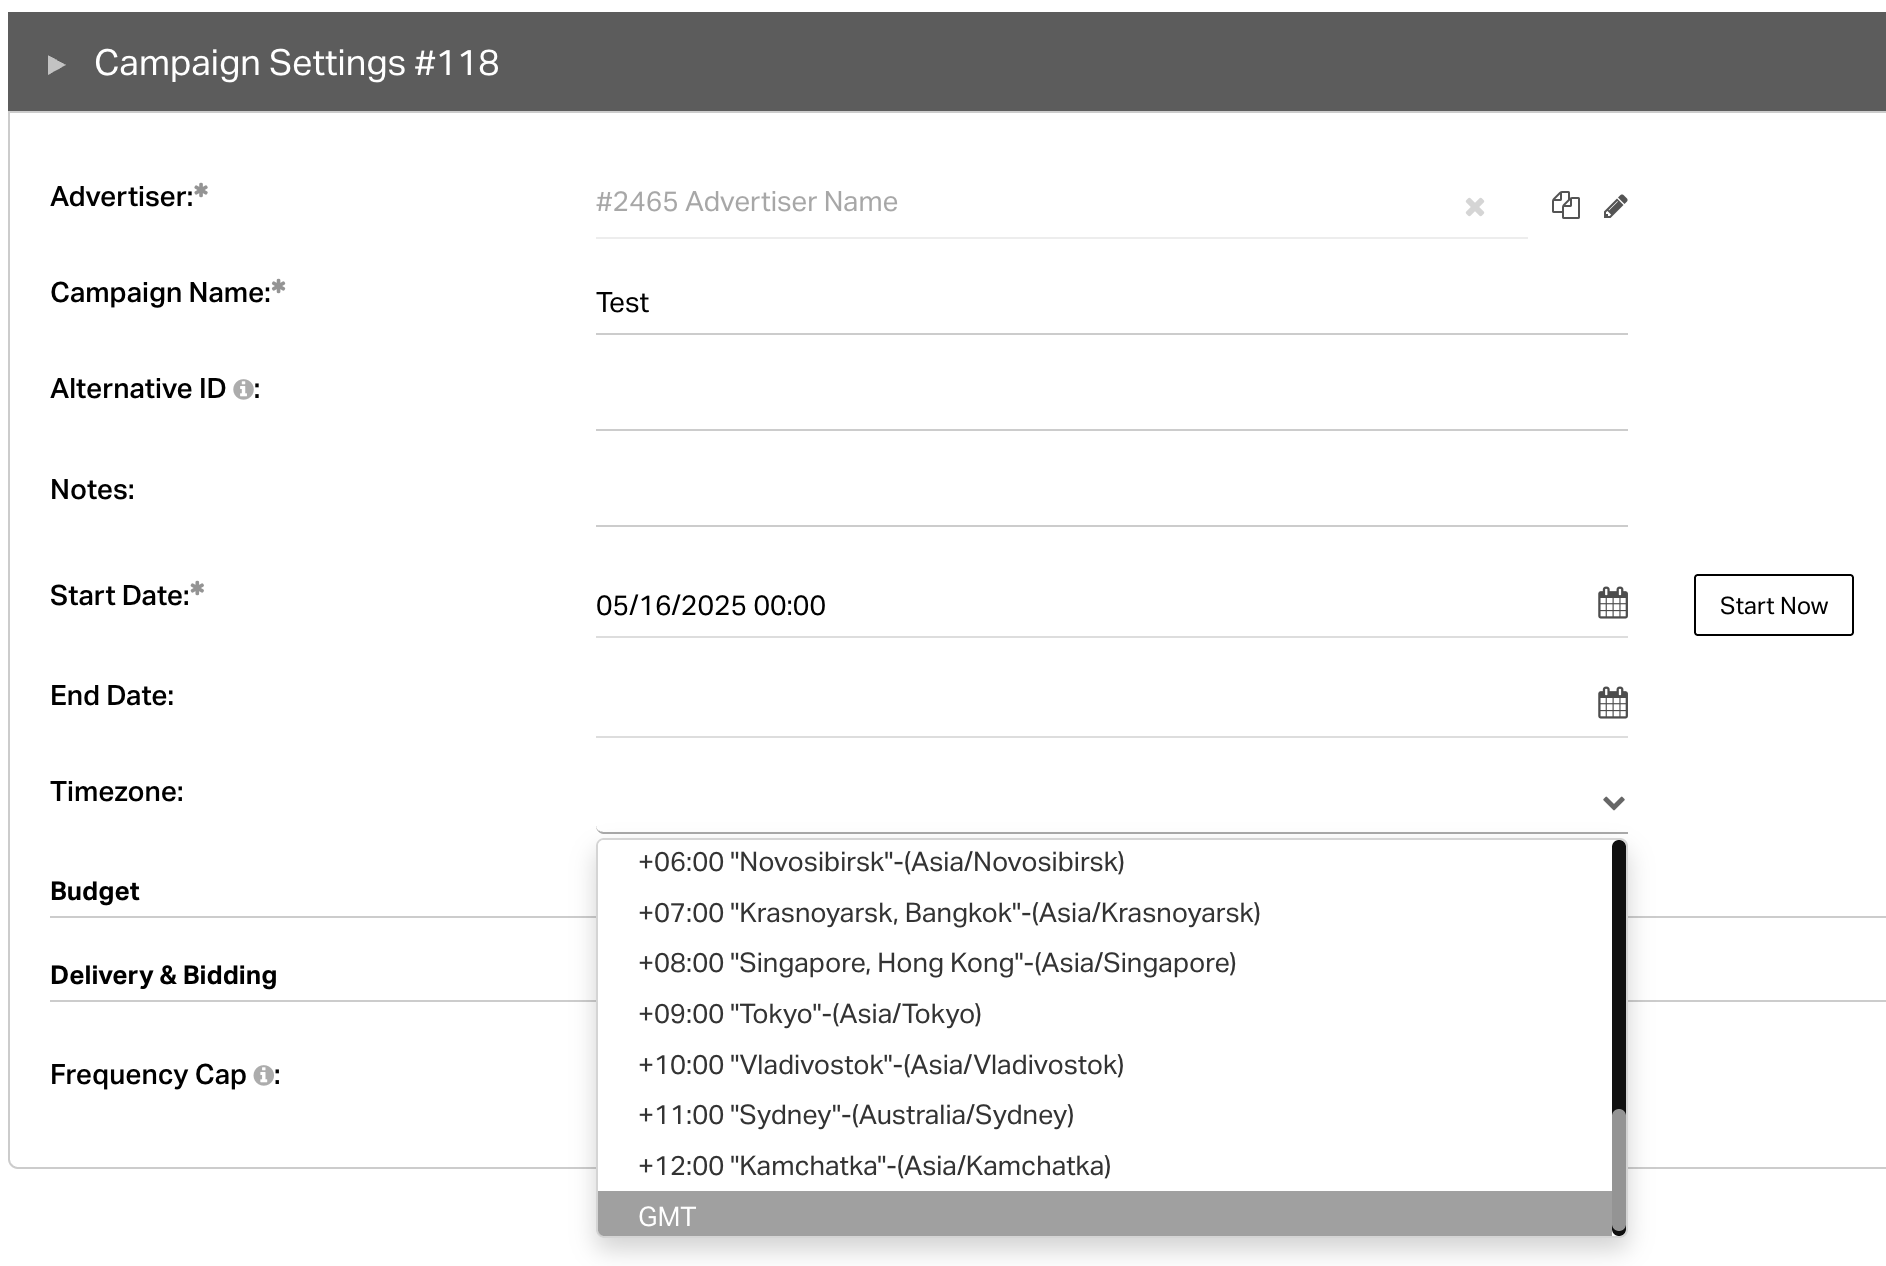Select +11:00 Sydney timezone option
The width and height of the screenshot is (1886, 1266).
click(x=856, y=1115)
